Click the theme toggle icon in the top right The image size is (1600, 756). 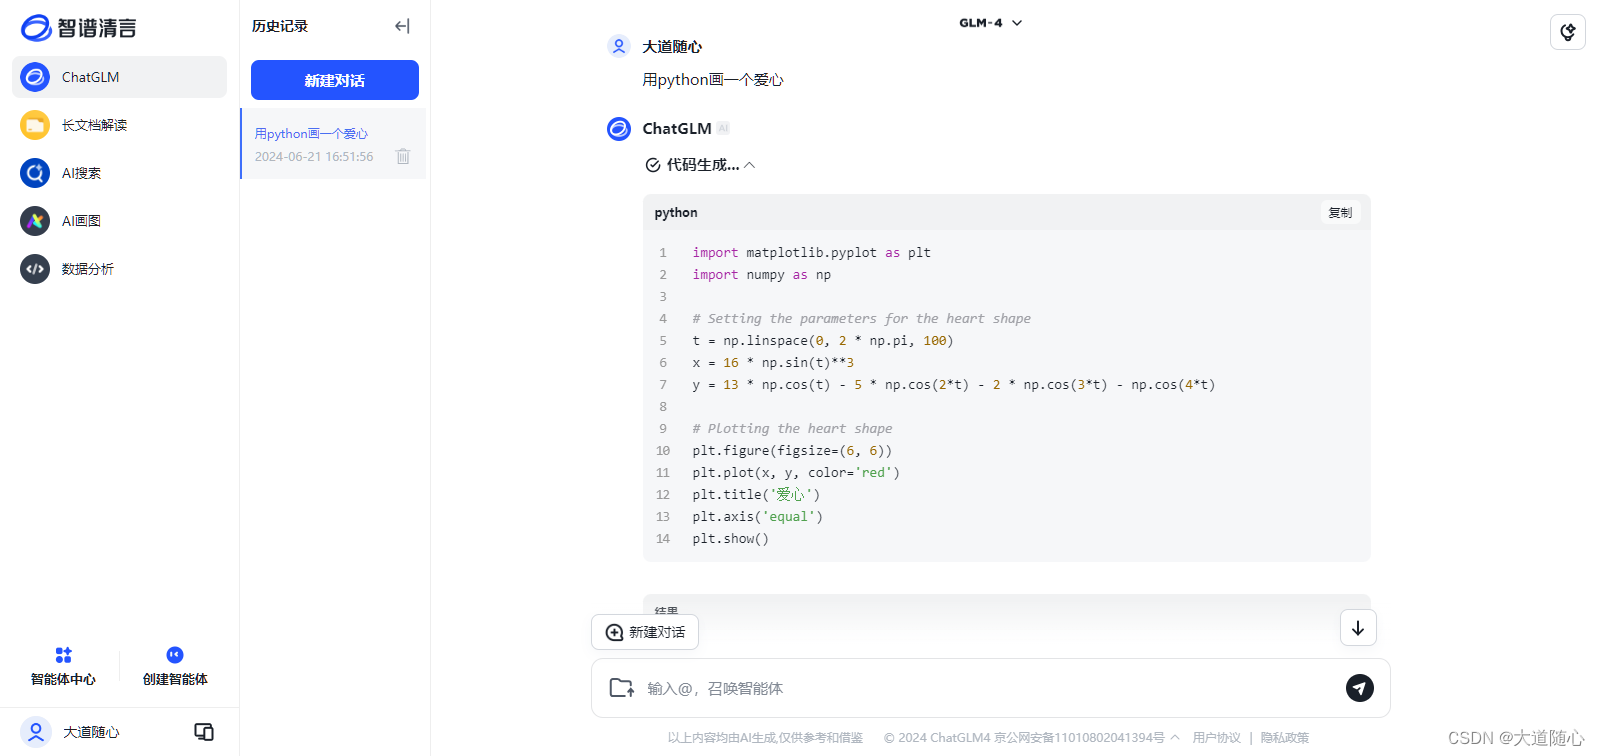coord(1568,32)
